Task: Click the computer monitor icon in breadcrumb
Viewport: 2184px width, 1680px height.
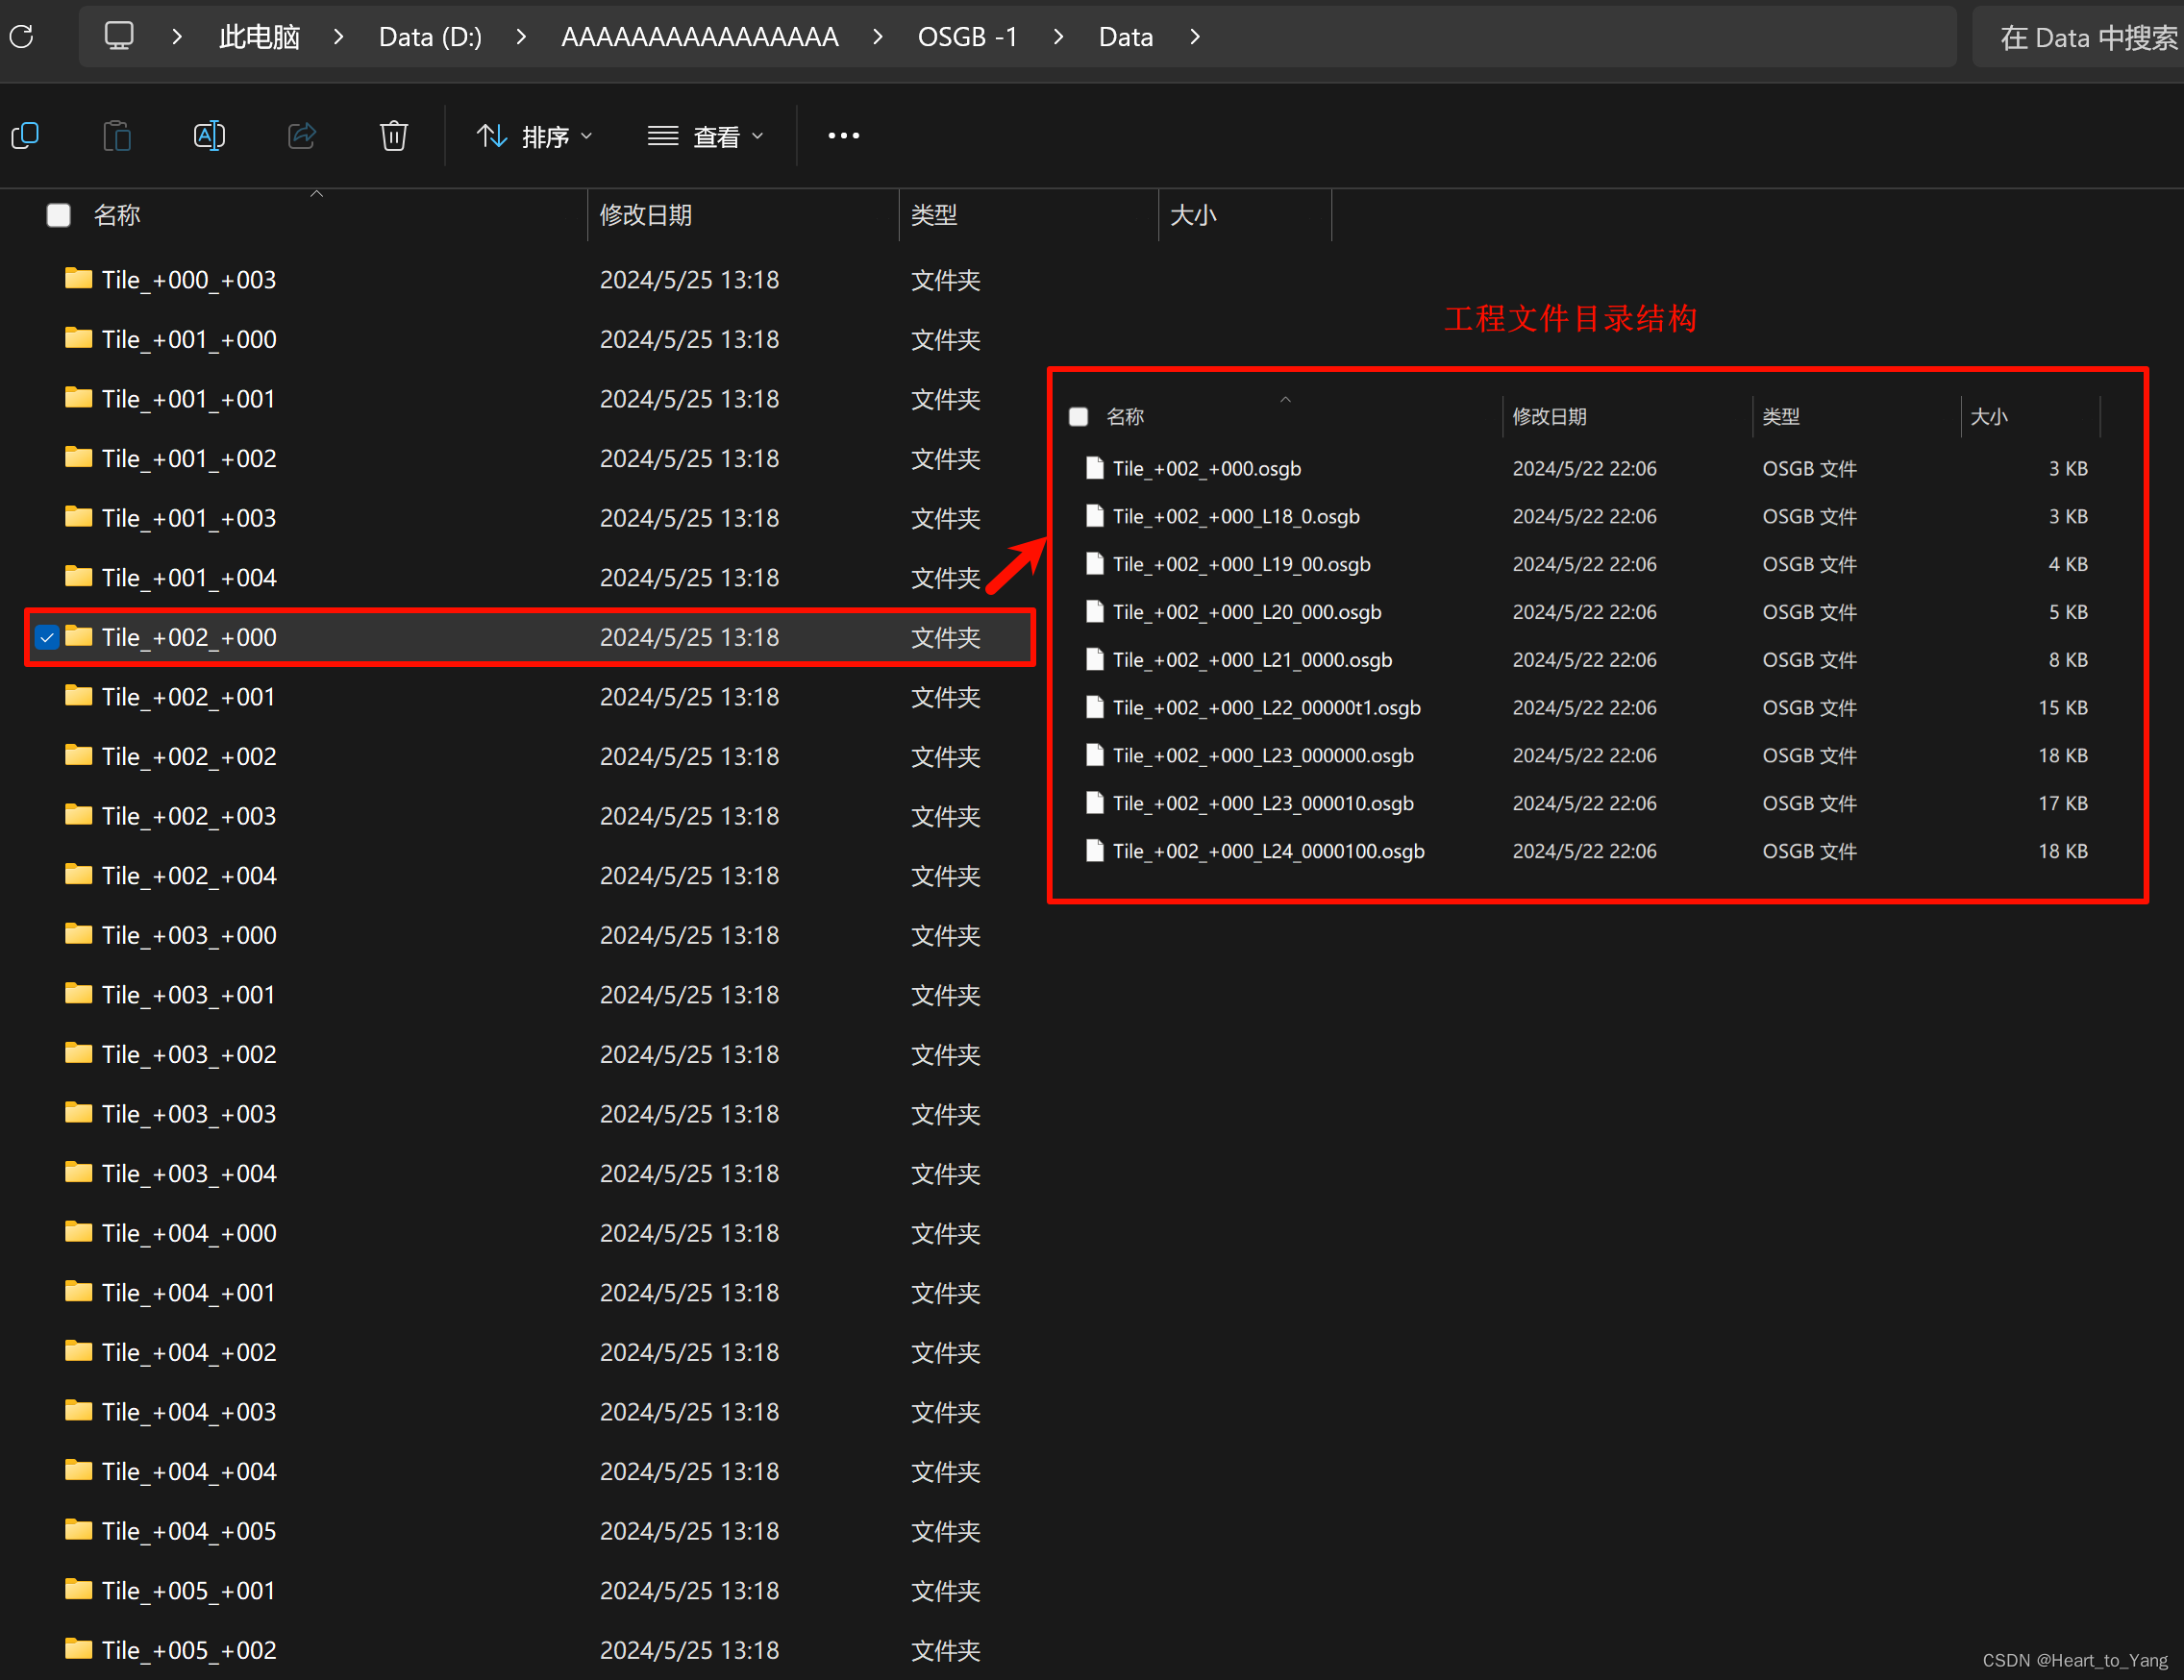Action: 119,37
